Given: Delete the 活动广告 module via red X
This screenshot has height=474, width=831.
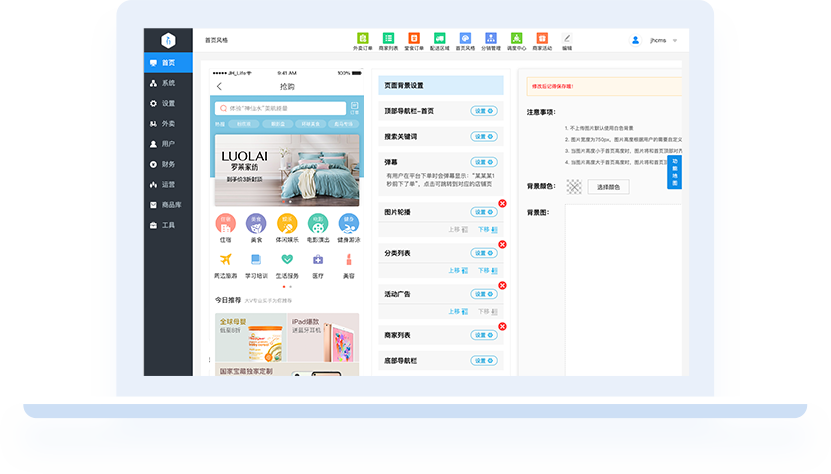Looking at the screenshot, I should (x=502, y=286).
